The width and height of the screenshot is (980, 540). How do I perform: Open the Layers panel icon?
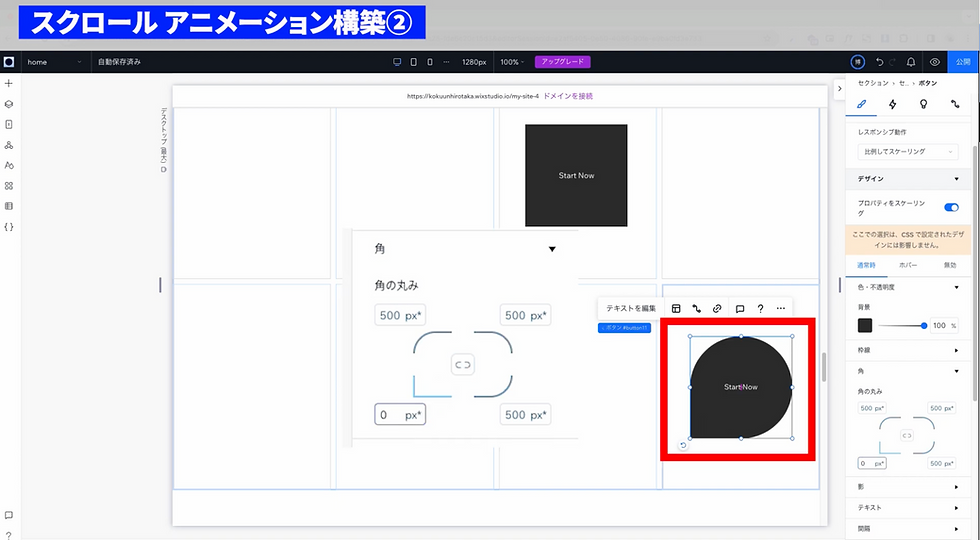9,104
